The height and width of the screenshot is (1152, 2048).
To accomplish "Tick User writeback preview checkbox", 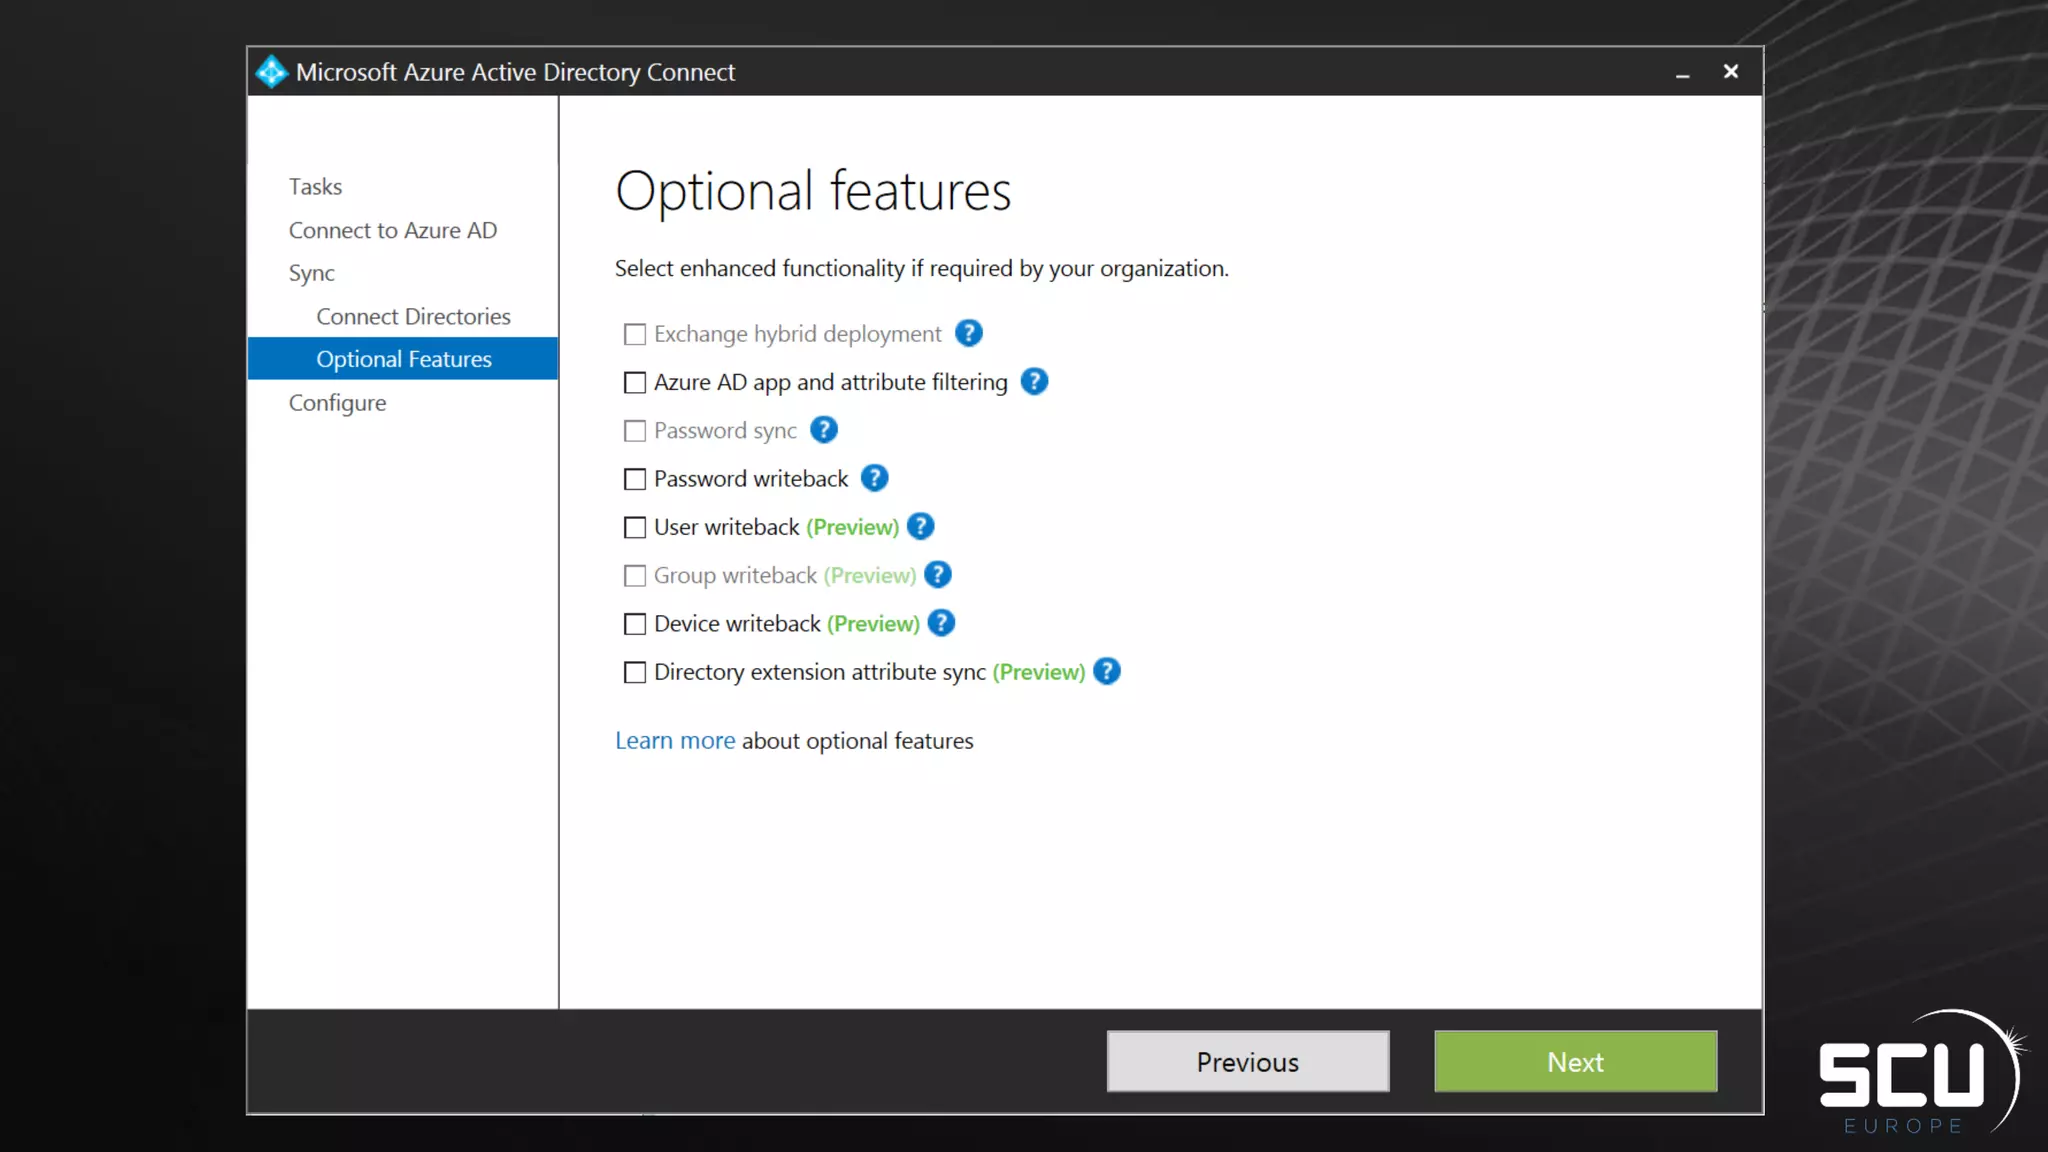I will pos(635,527).
